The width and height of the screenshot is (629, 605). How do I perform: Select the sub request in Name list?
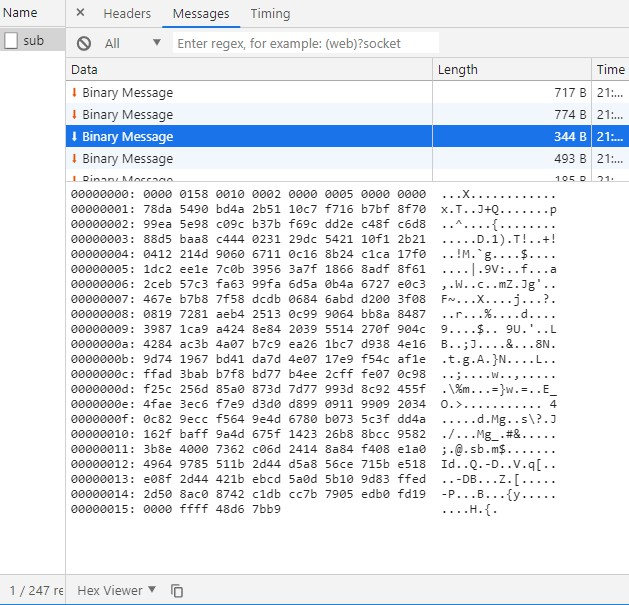[x=33, y=41]
